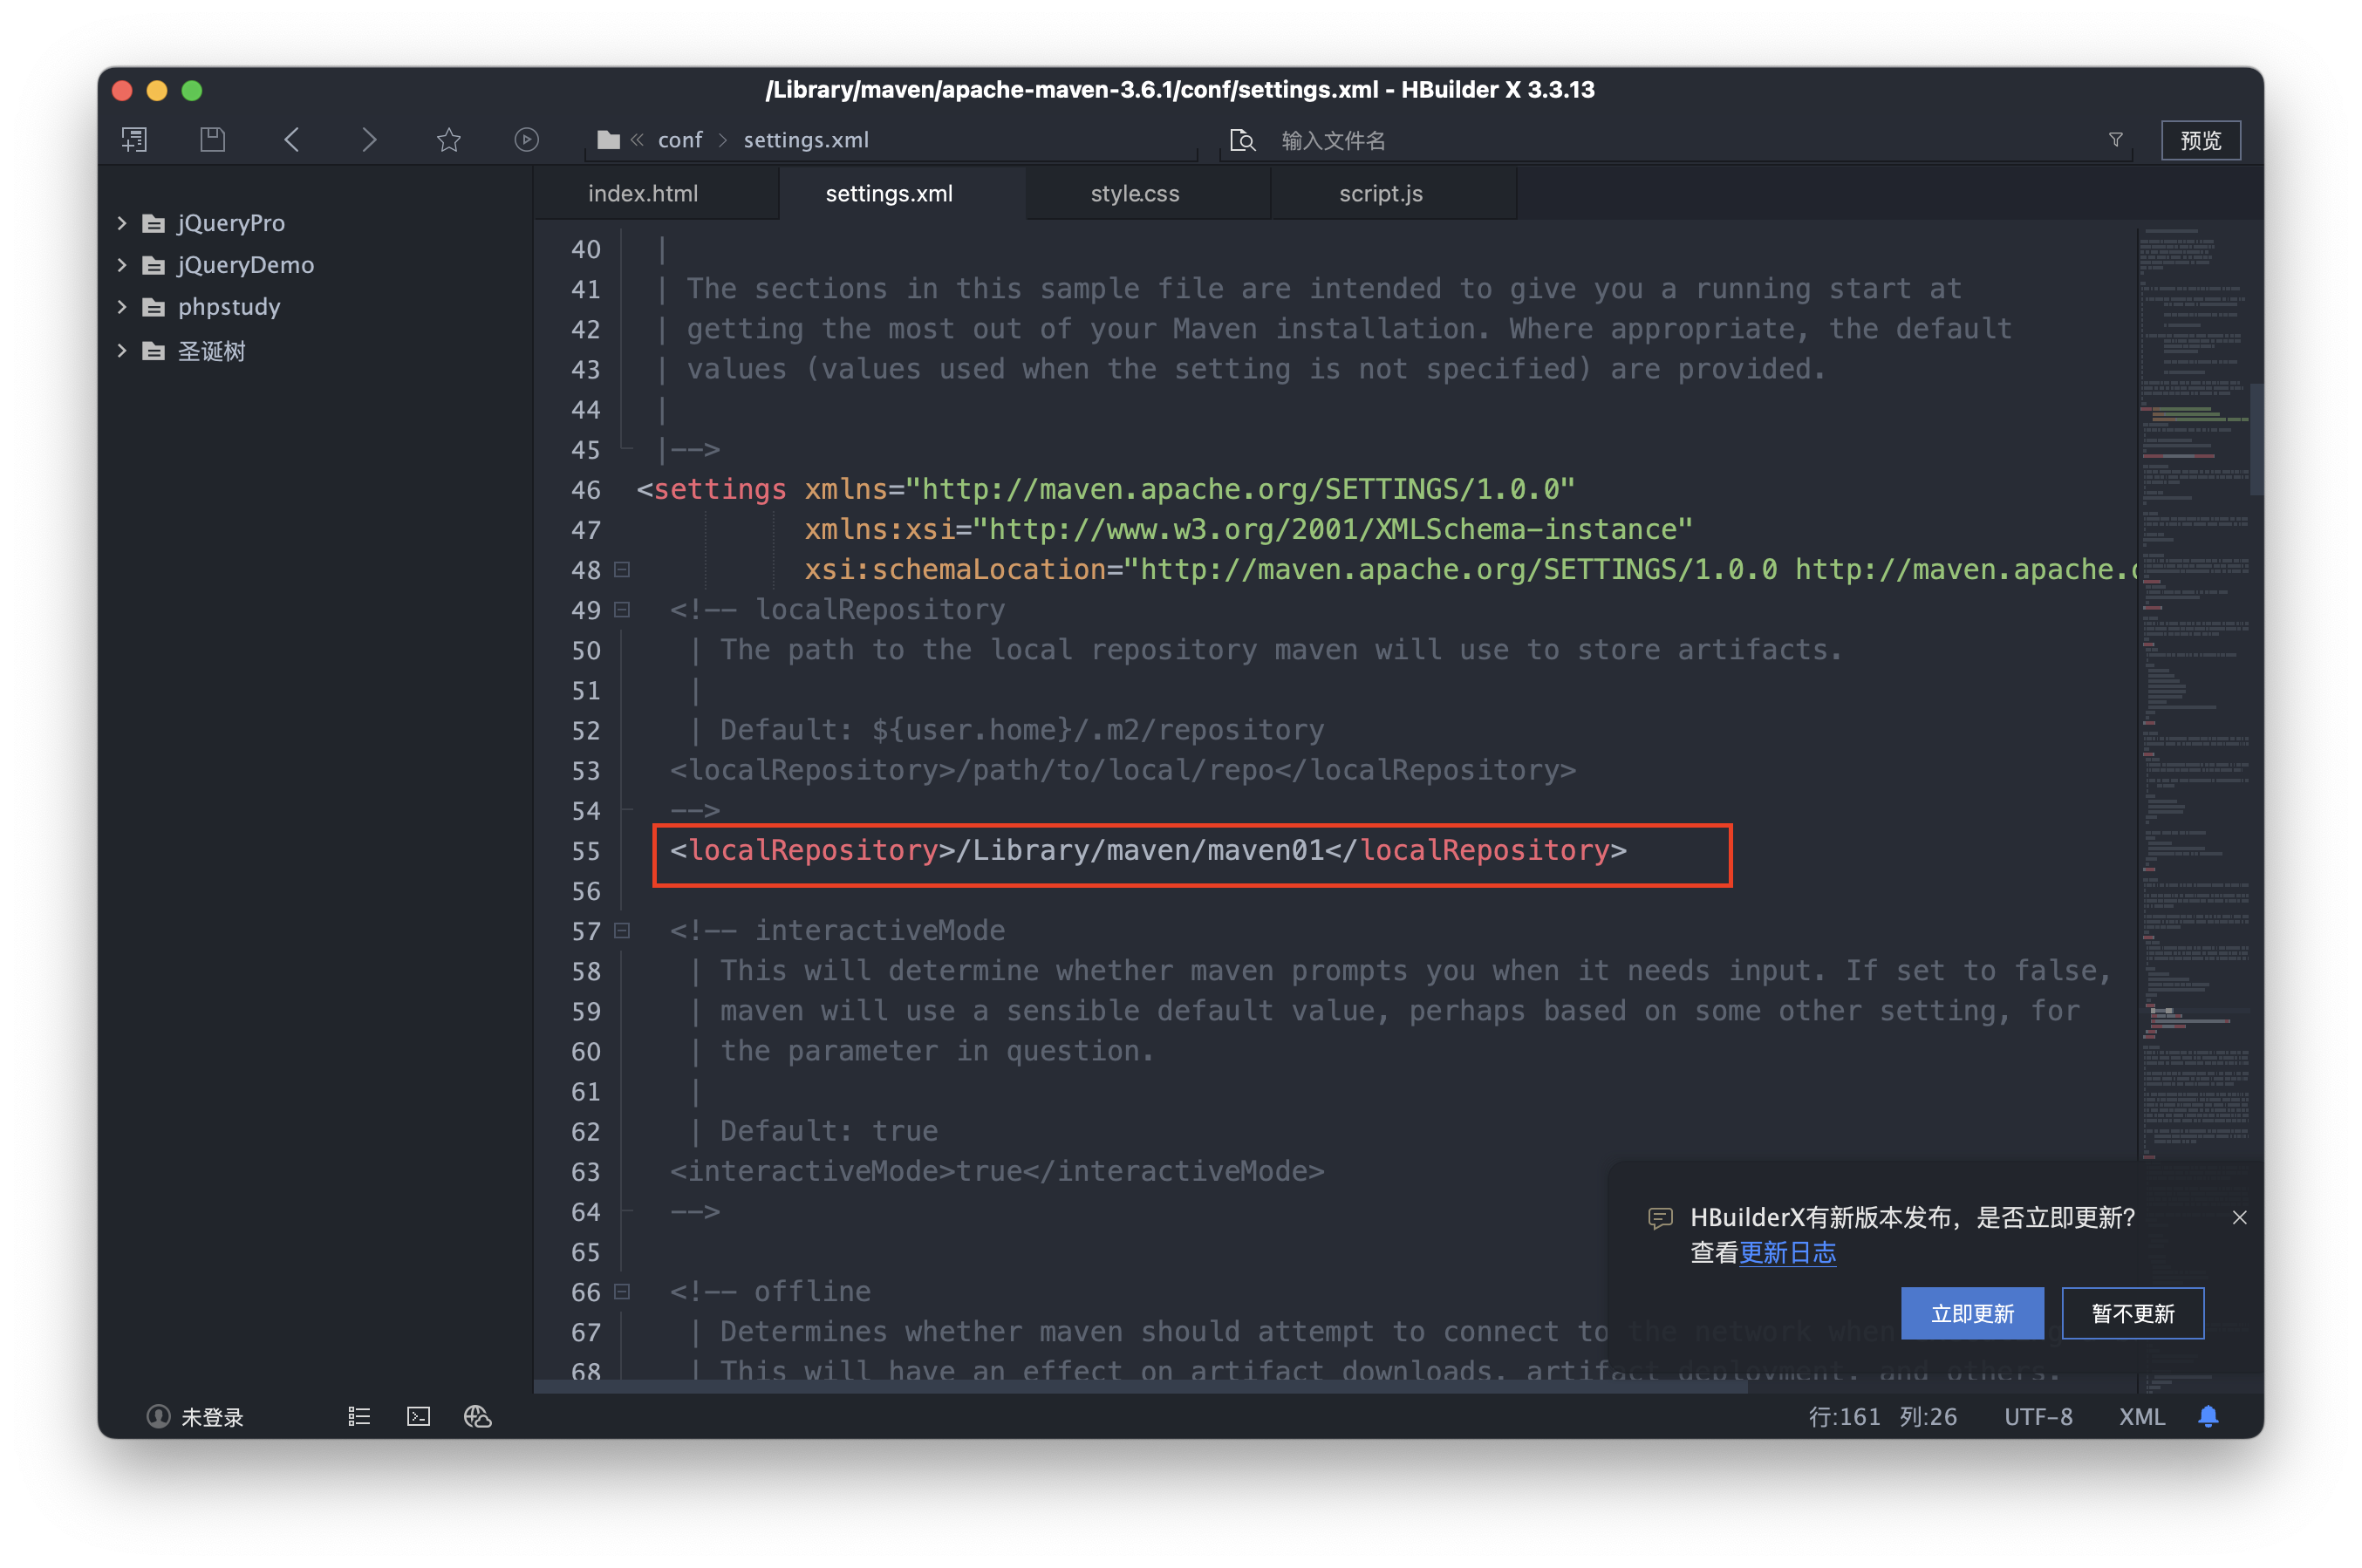Toggle the document outline list icon
Viewport: 2362px width, 1568px height.
(x=359, y=1416)
